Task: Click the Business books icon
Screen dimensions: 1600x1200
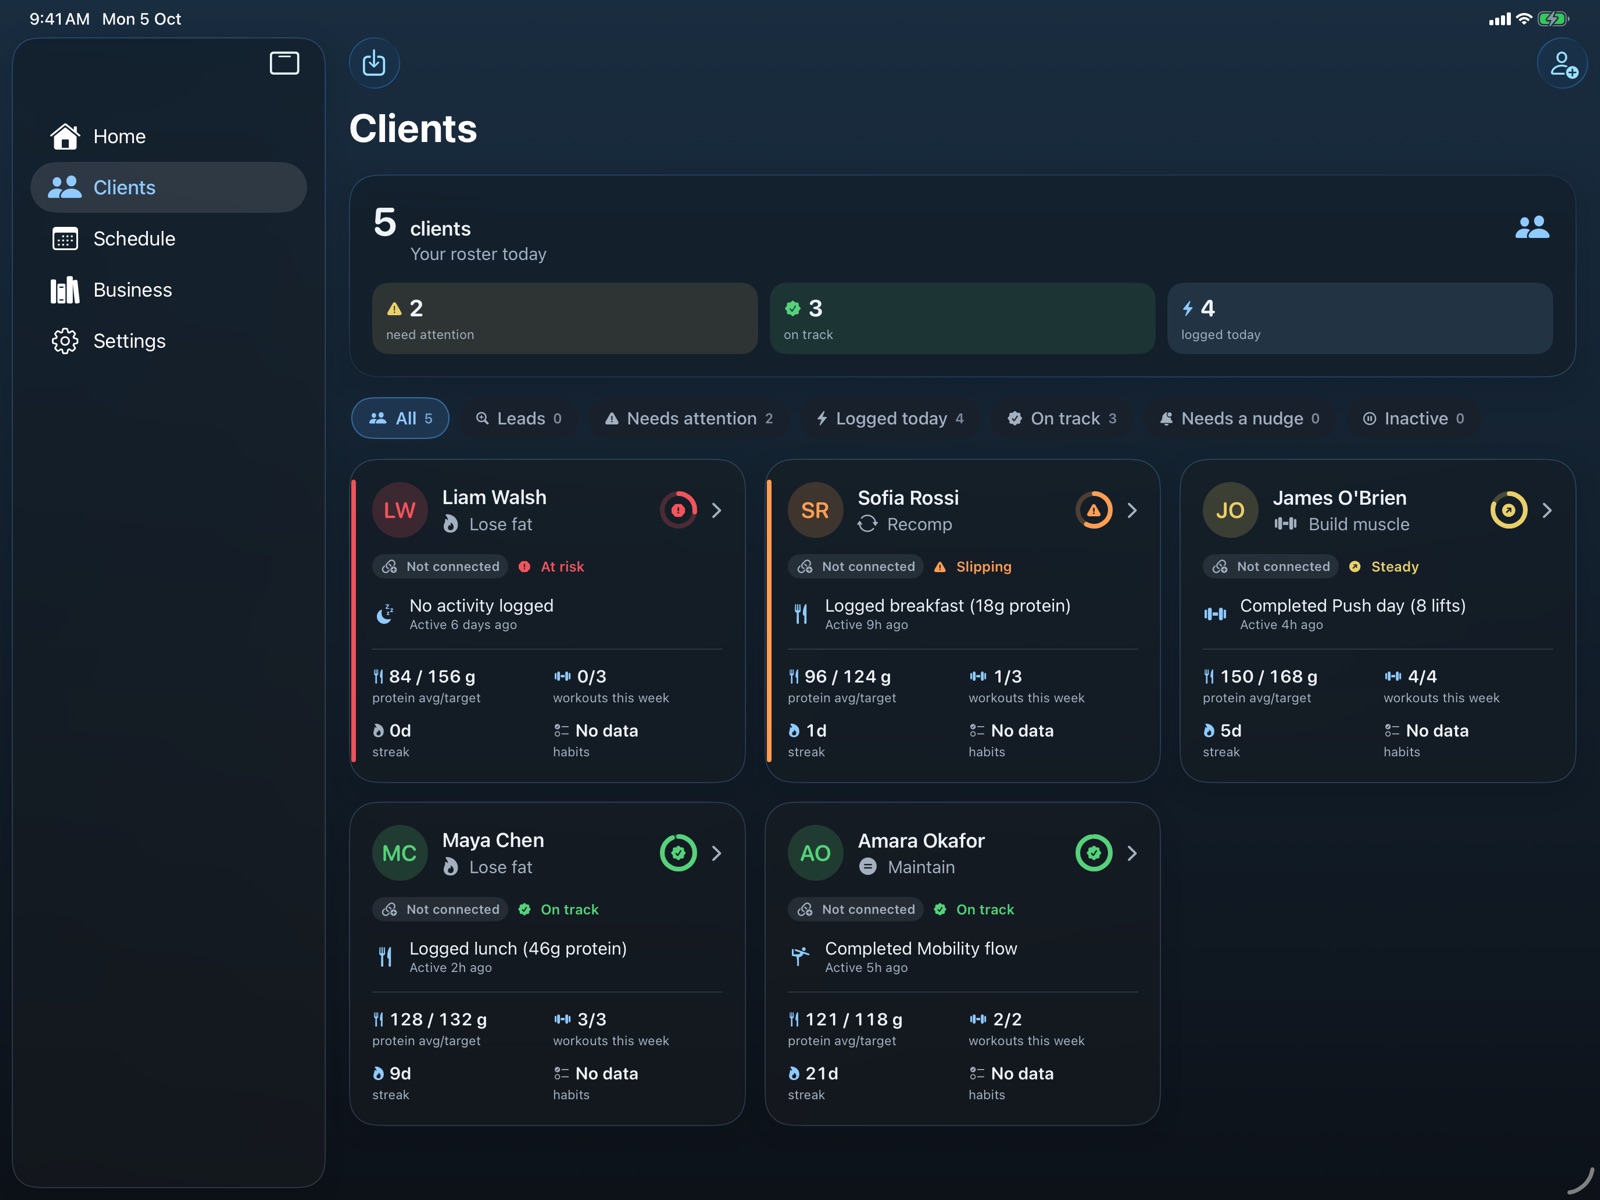Action: [x=65, y=290]
